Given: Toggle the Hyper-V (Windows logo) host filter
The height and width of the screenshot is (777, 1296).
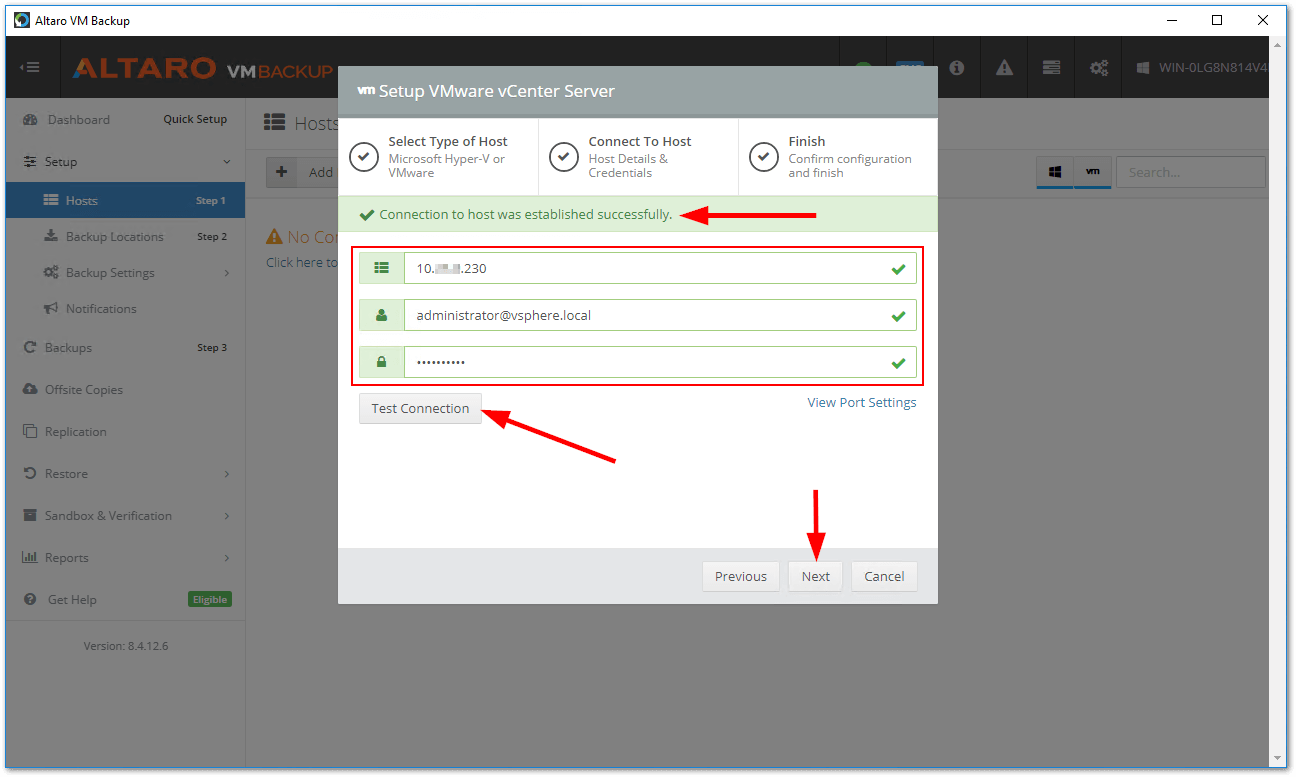Looking at the screenshot, I should [x=1055, y=172].
